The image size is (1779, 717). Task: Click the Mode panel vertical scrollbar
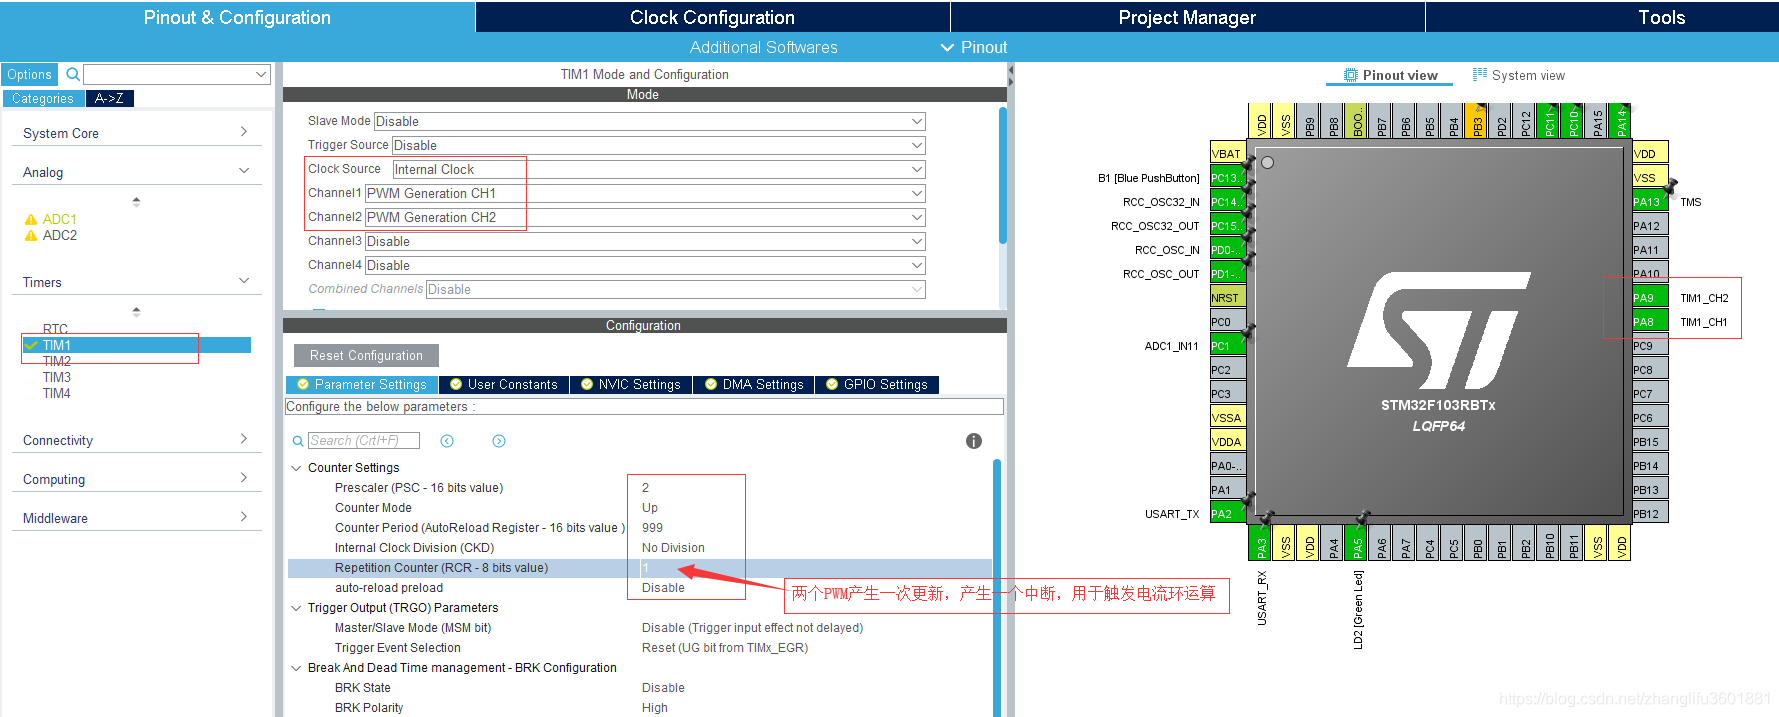[x=1002, y=175]
